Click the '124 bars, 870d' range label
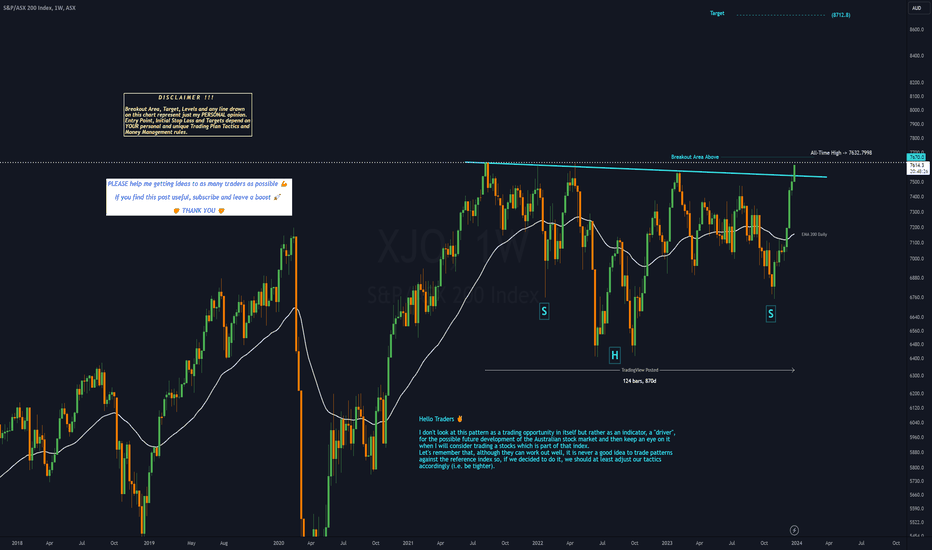932x550 pixels. tap(640, 381)
